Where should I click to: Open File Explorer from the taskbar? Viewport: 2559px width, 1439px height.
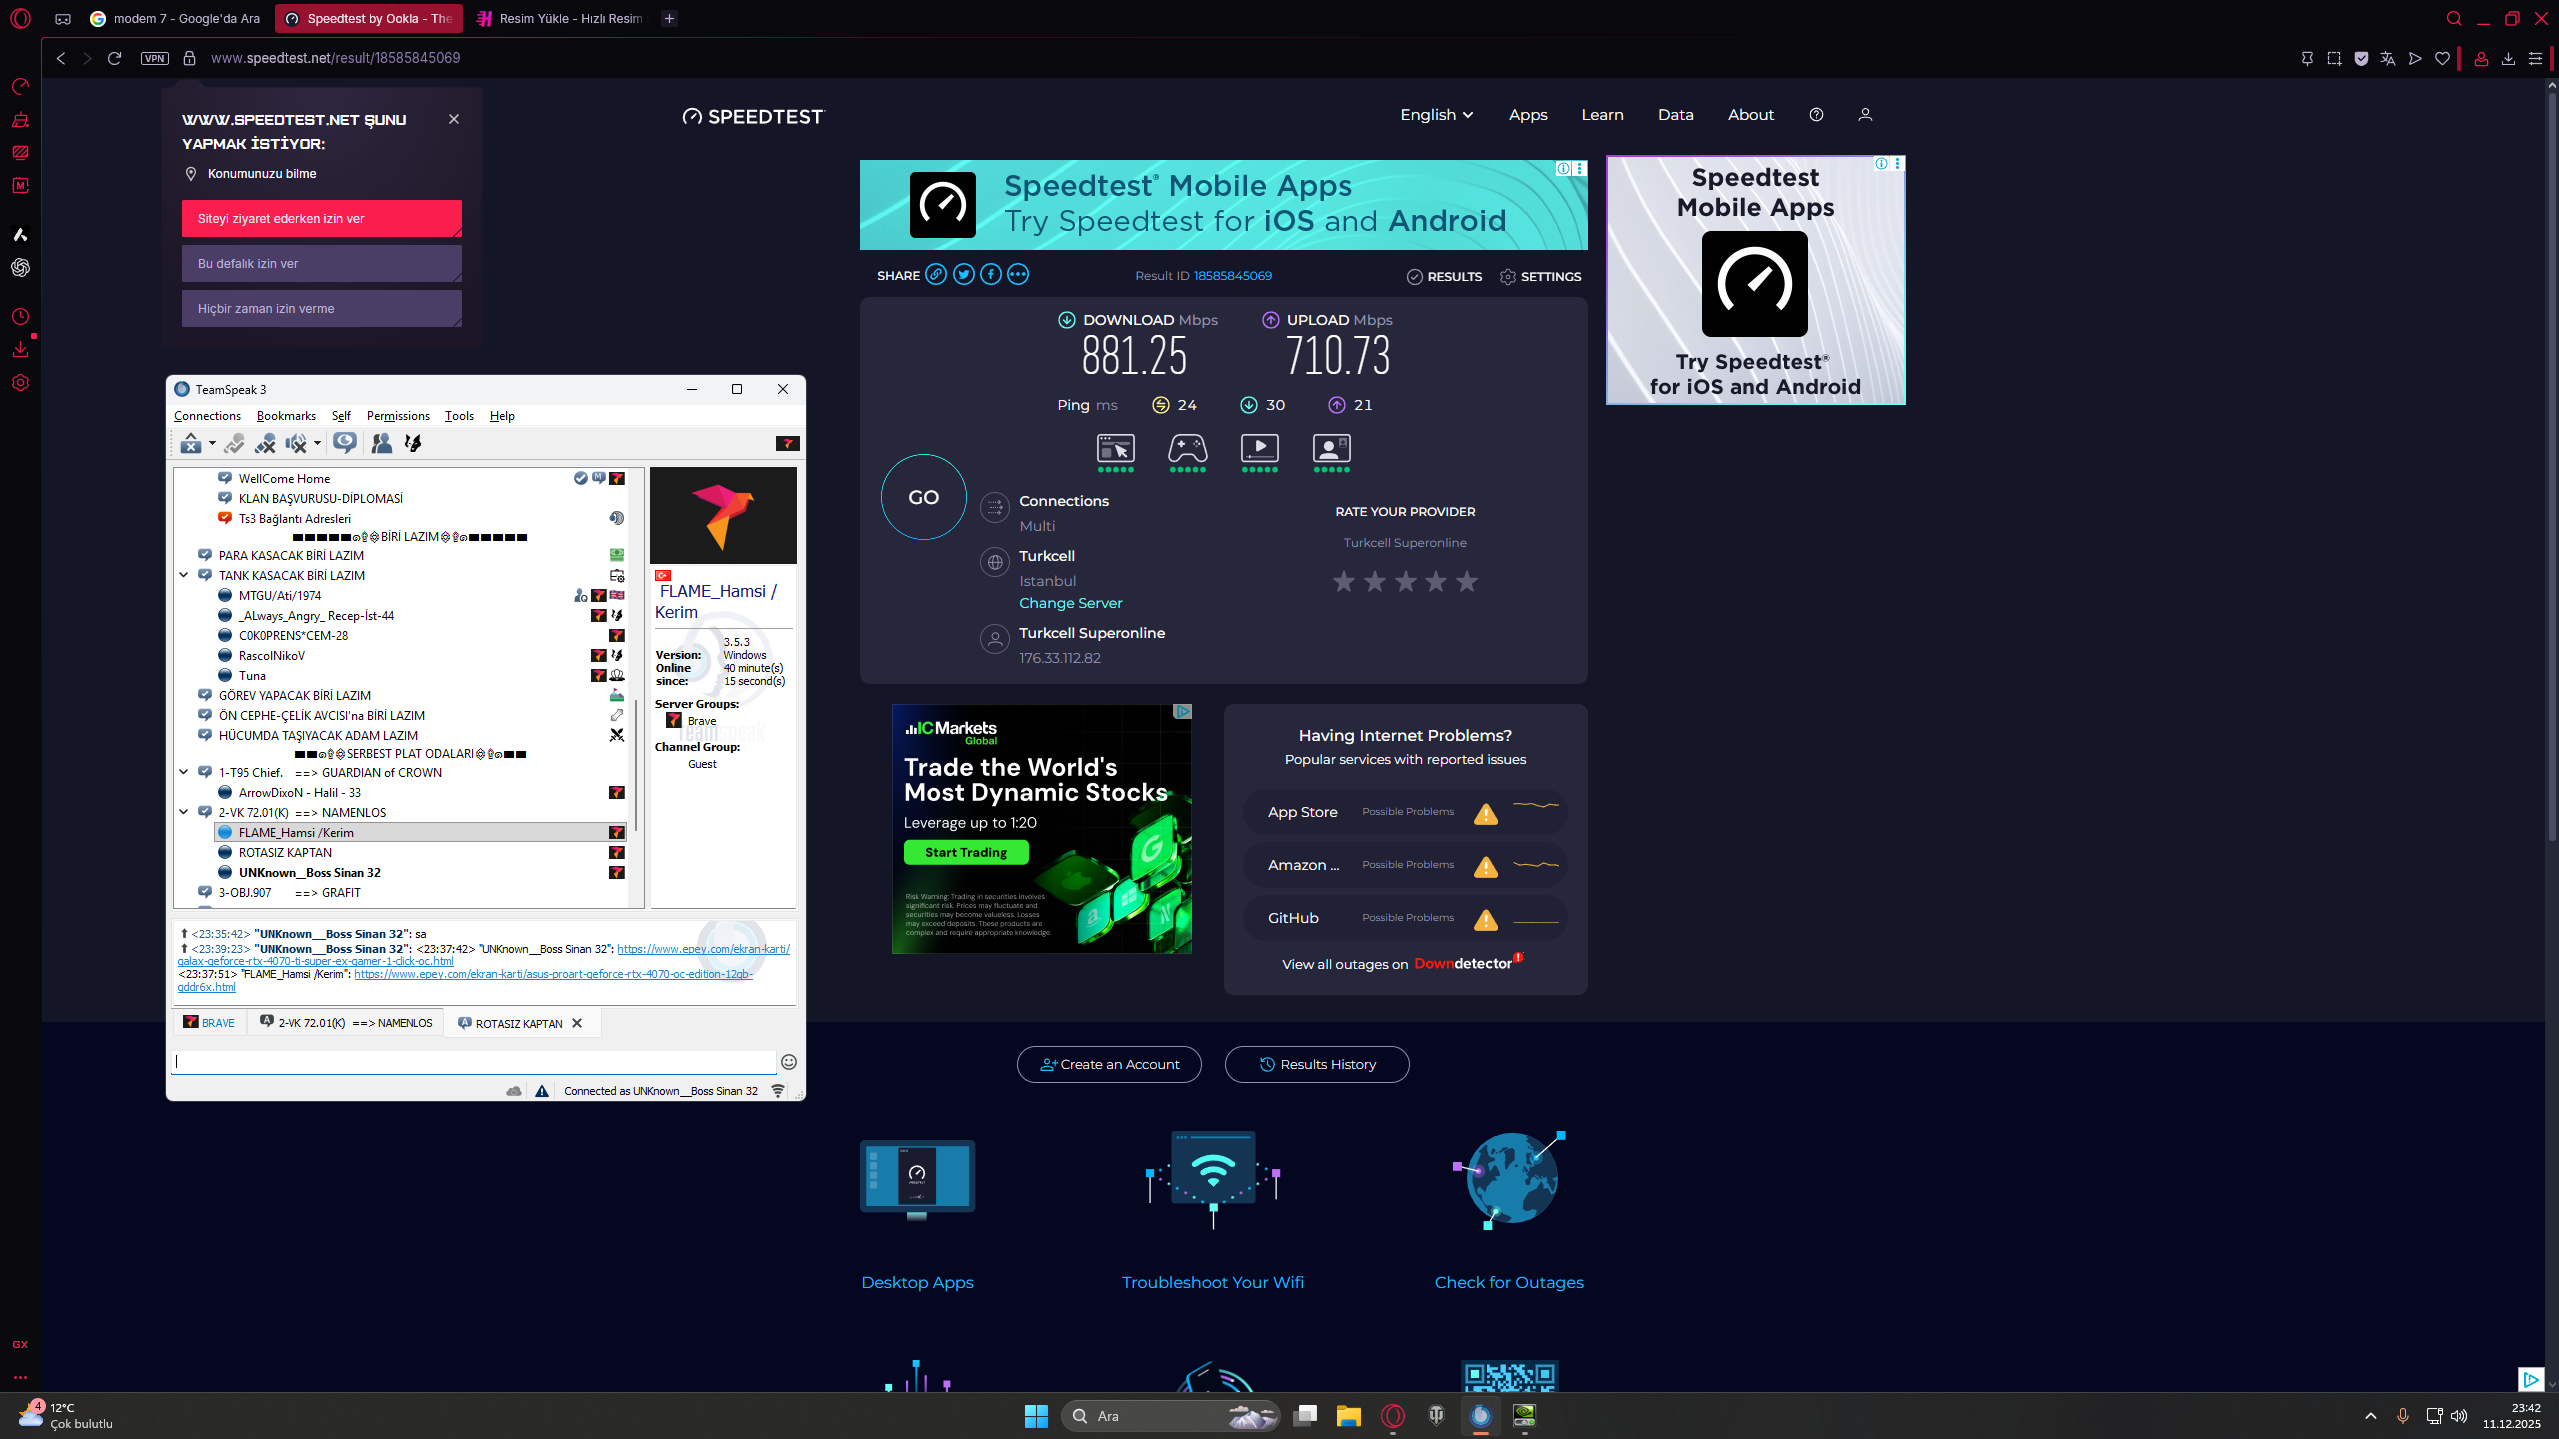click(x=1349, y=1415)
